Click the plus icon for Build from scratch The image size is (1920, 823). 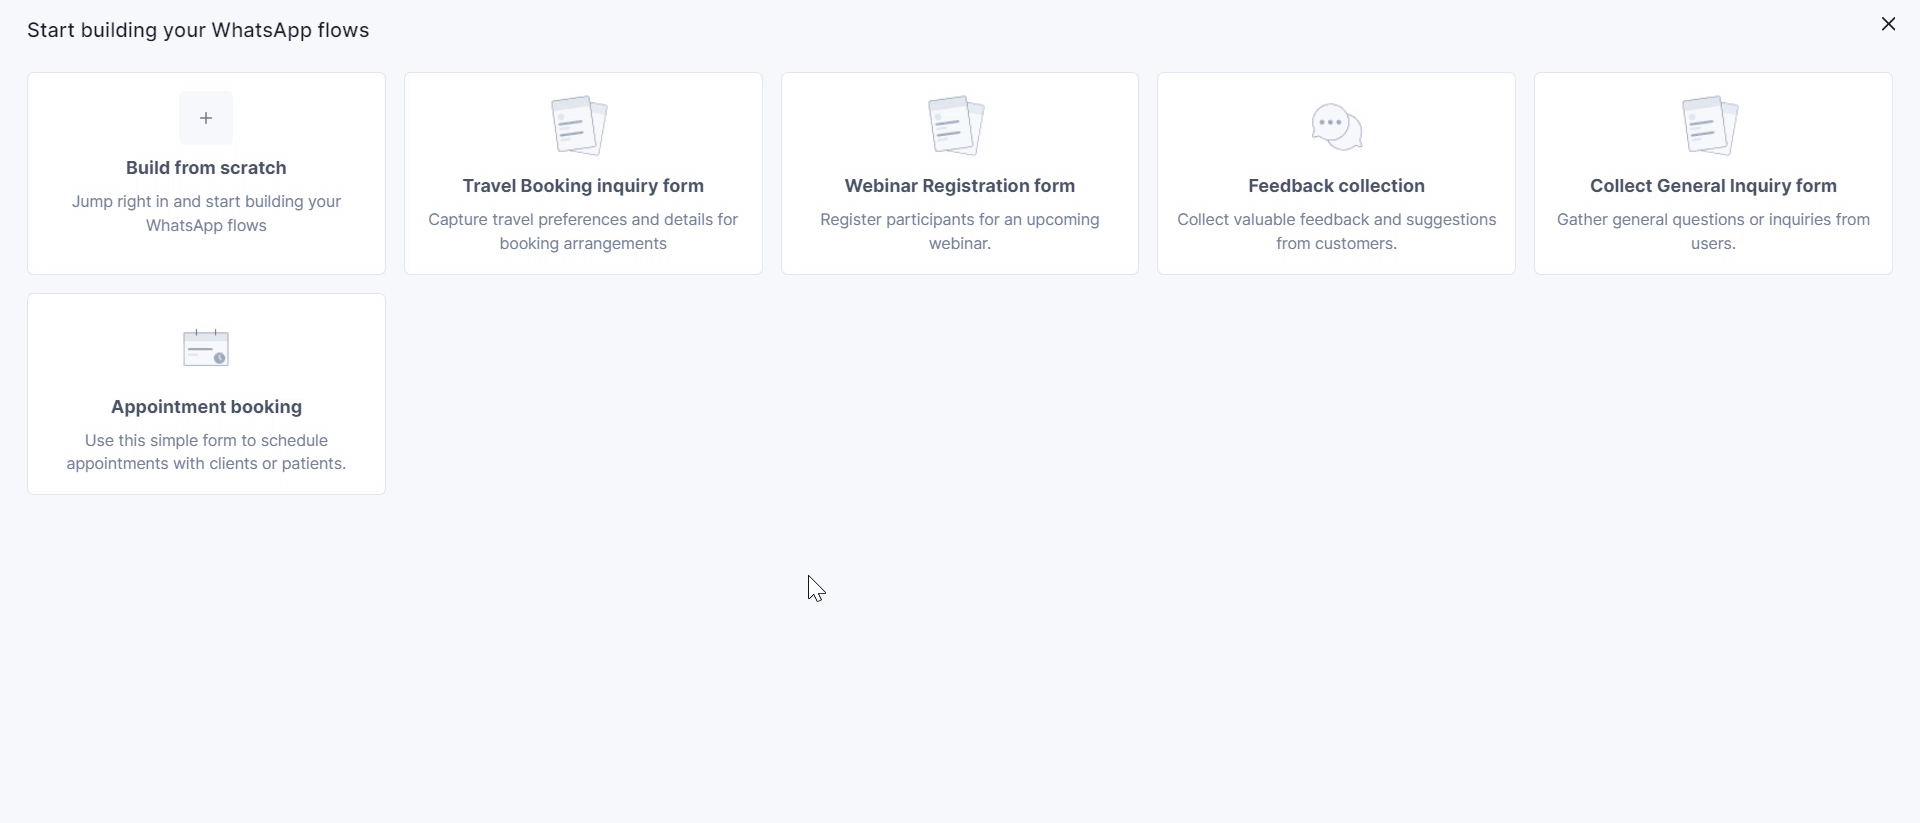[x=206, y=118]
